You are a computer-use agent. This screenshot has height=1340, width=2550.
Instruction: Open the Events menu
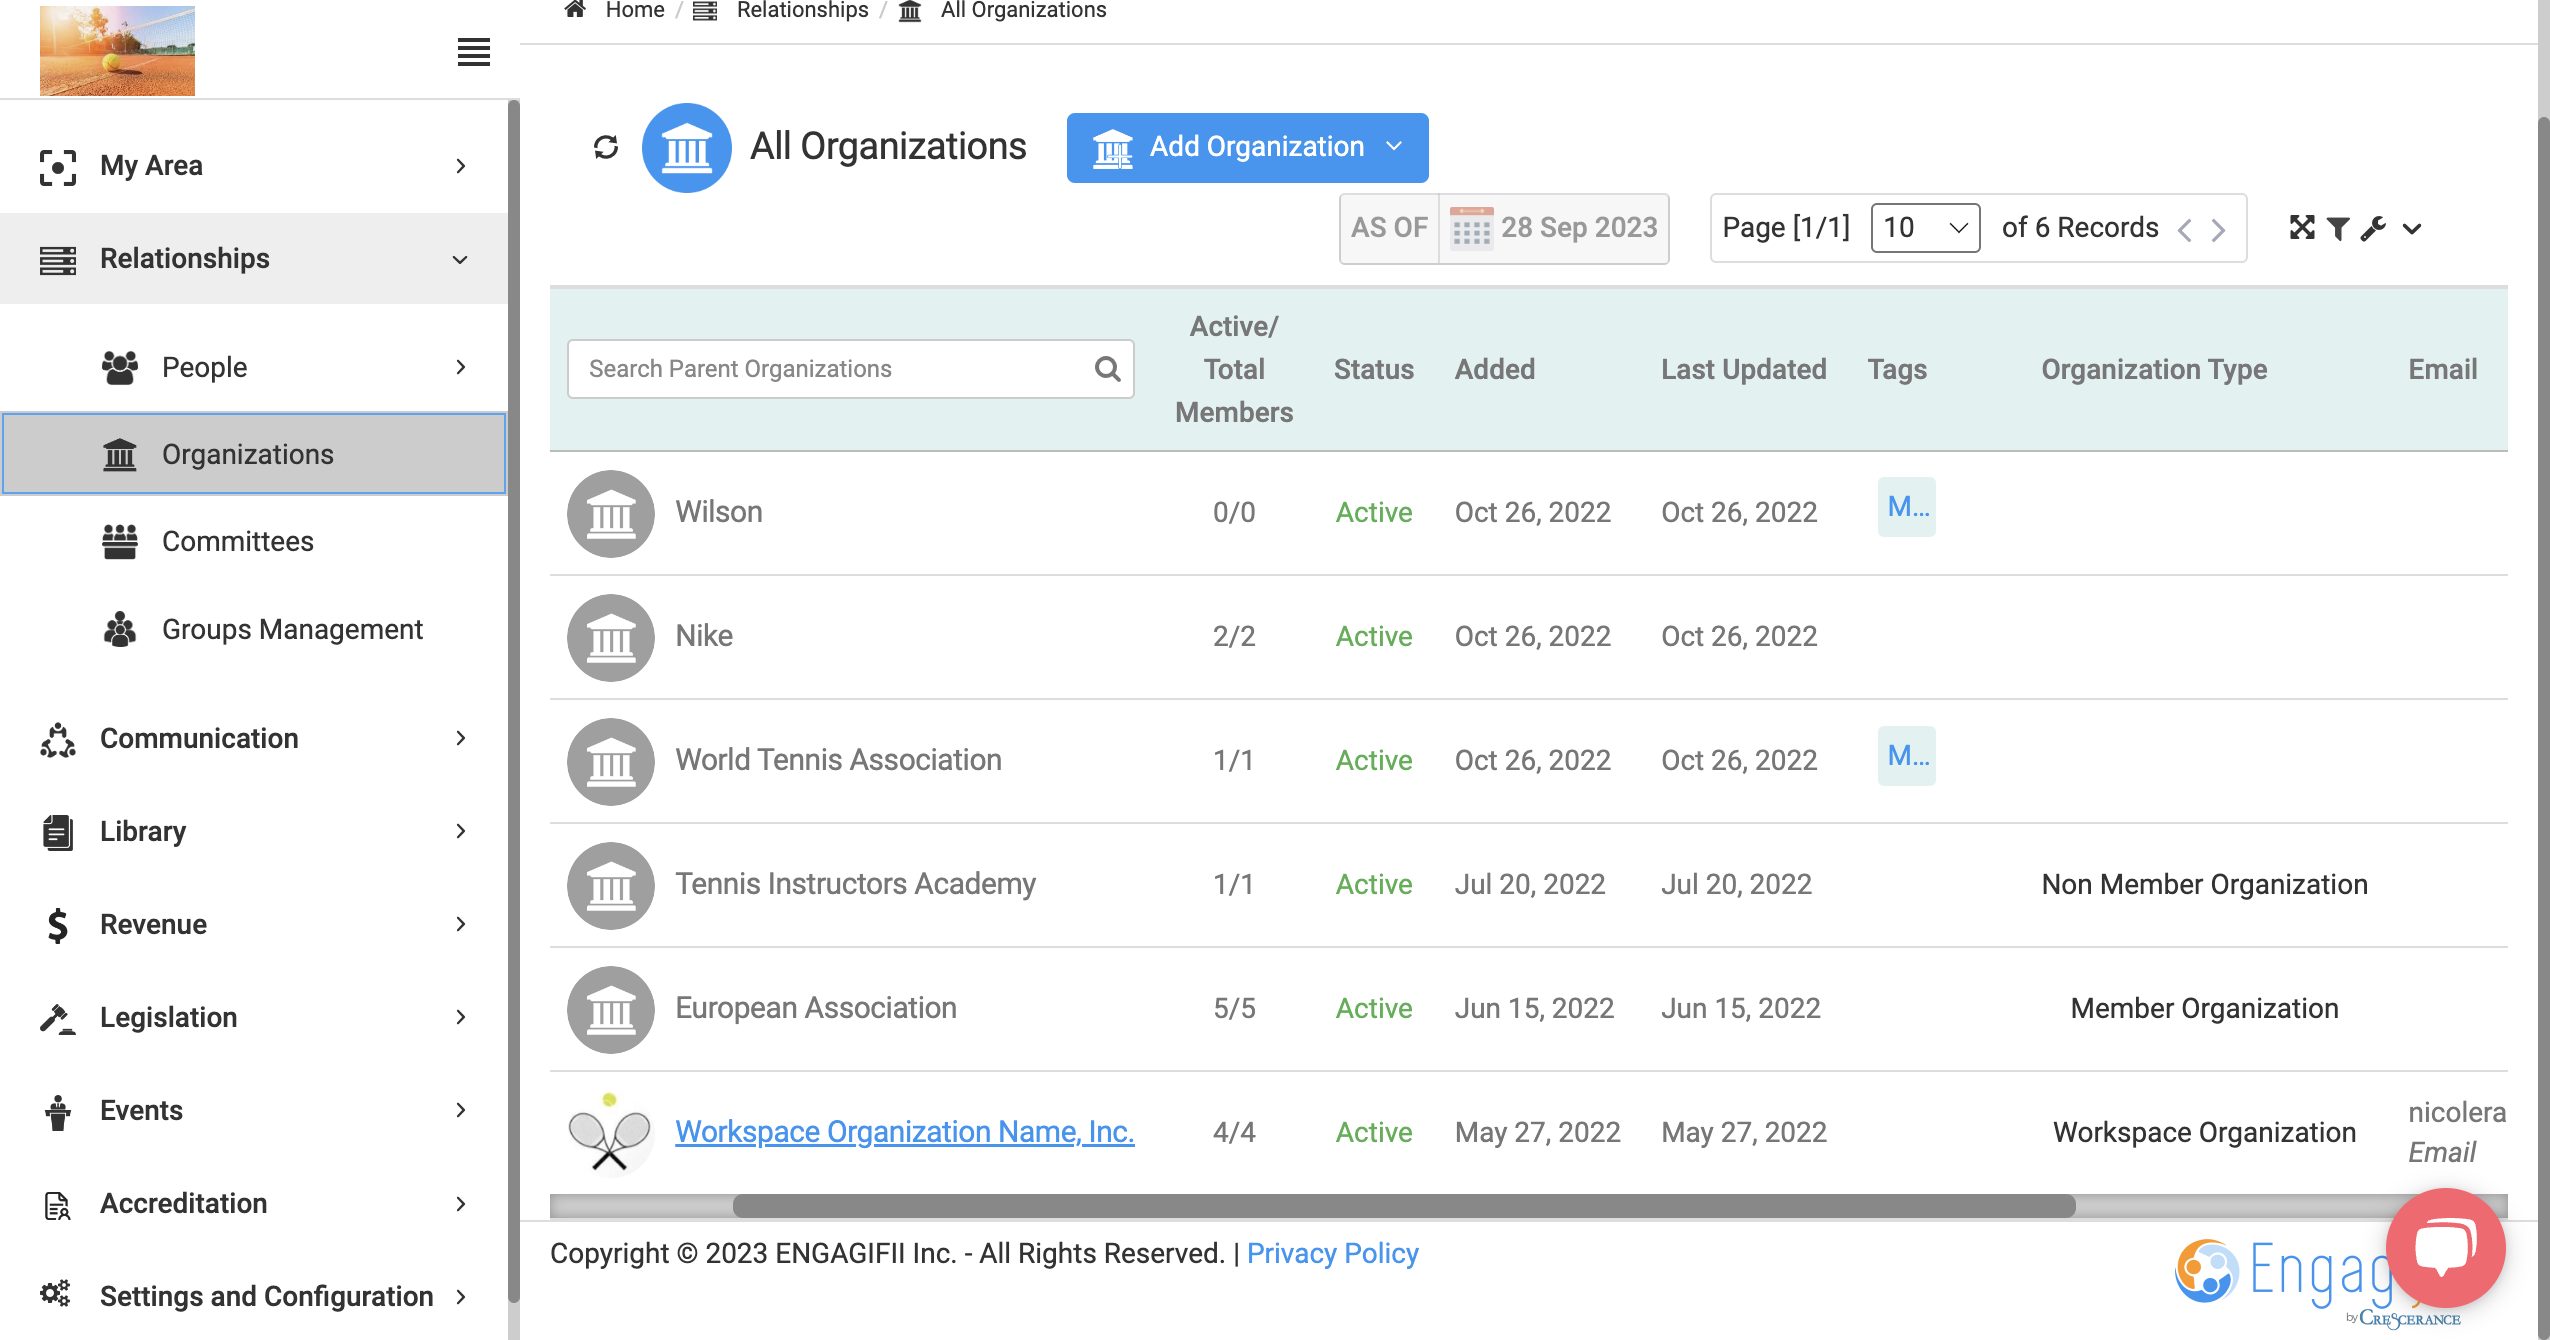[x=254, y=1111]
